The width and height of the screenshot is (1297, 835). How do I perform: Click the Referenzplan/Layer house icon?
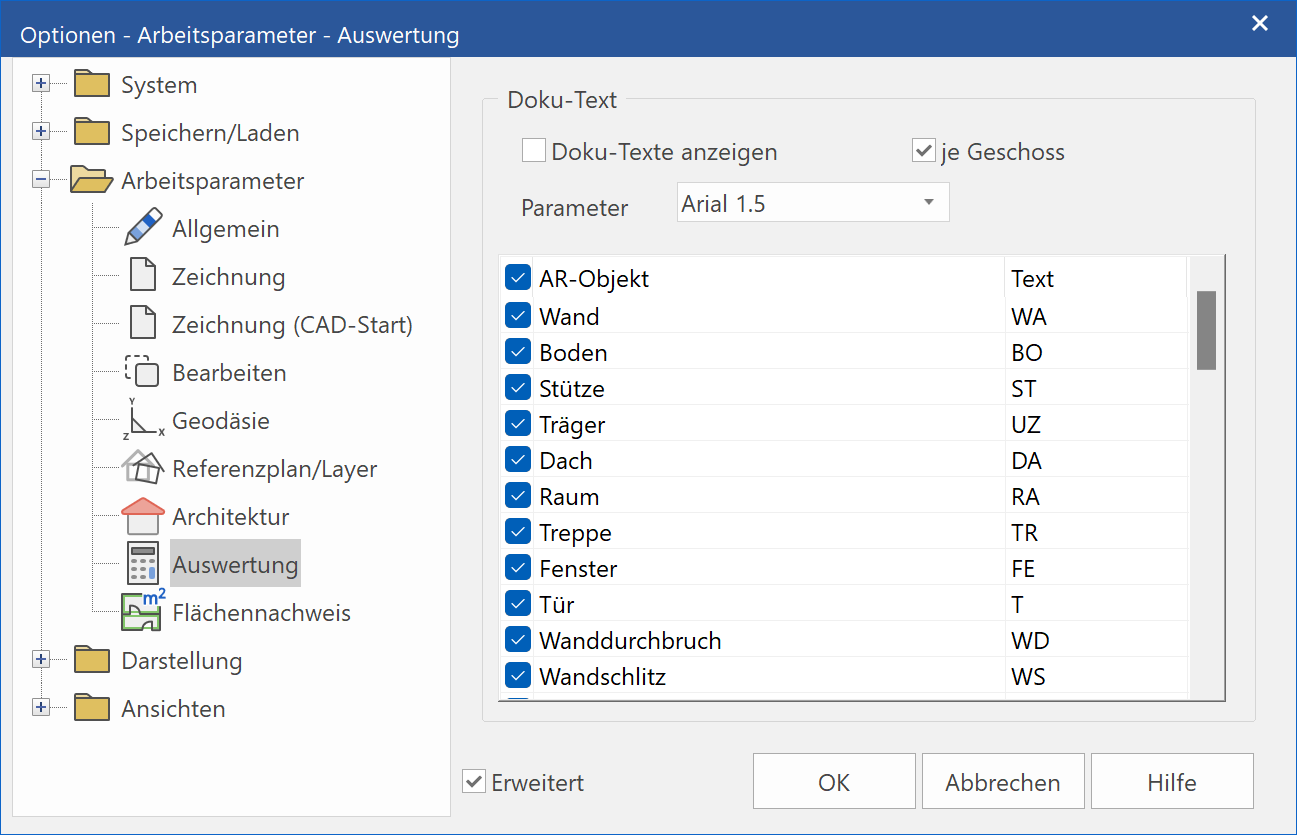point(144,468)
